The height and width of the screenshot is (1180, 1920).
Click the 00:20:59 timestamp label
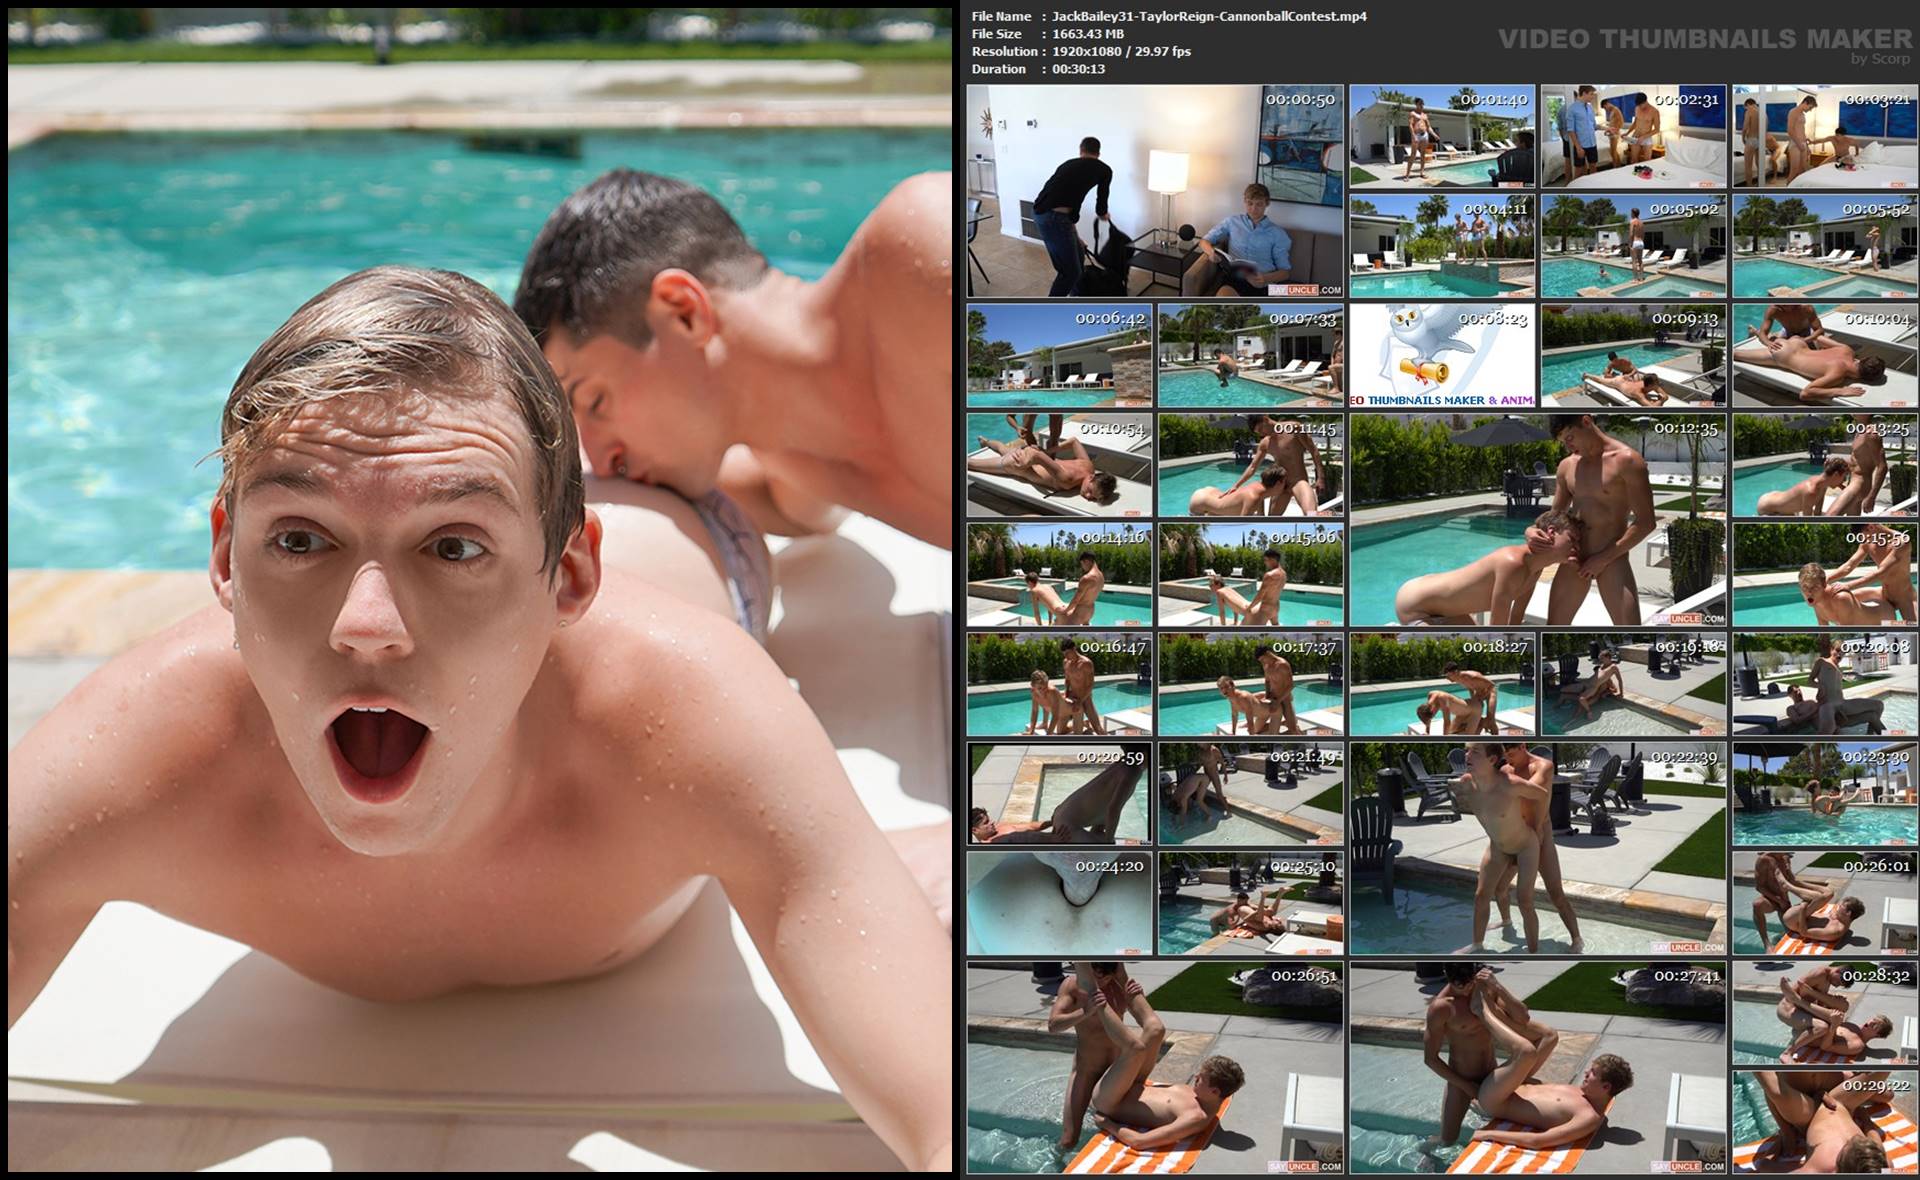pyautogui.click(x=1109, y=757)
